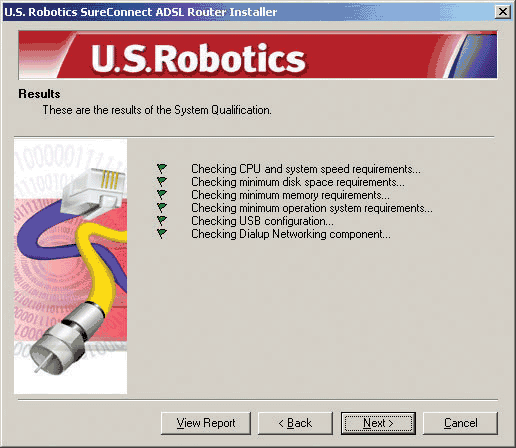Select 'Checking minimum operation system requirements' line
Viewport: 516px width, 448px height.
point(312,208)
